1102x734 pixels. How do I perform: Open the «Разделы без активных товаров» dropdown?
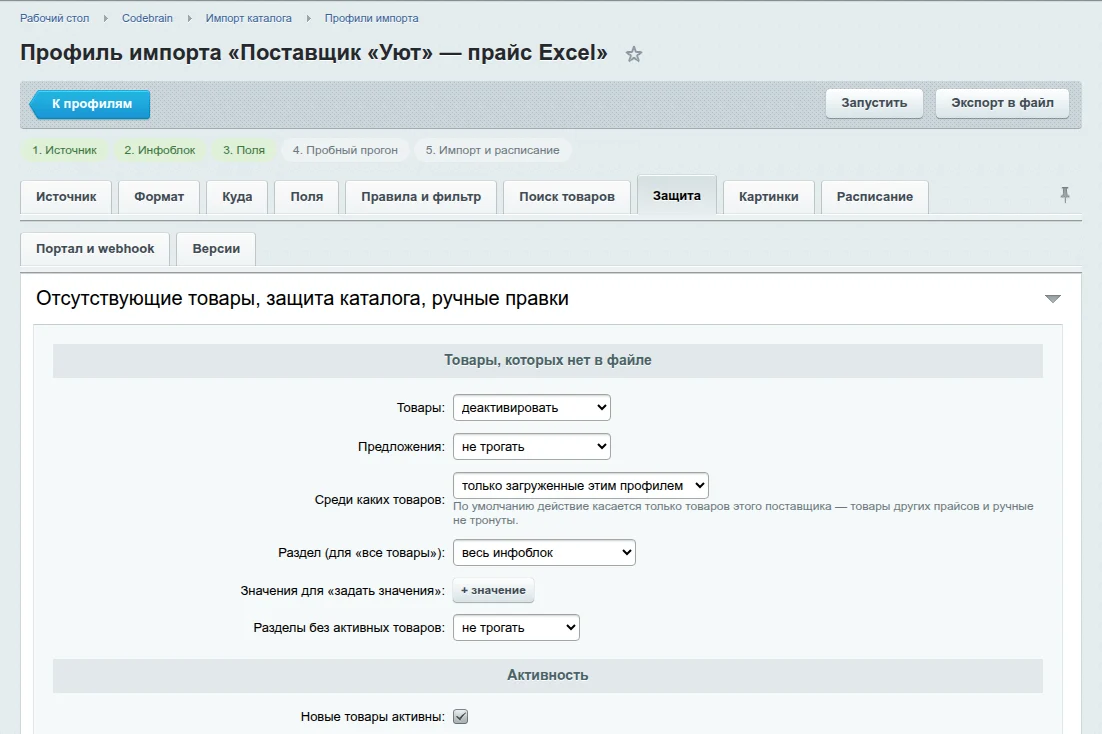pyautogui.click(x=516, y=628)
